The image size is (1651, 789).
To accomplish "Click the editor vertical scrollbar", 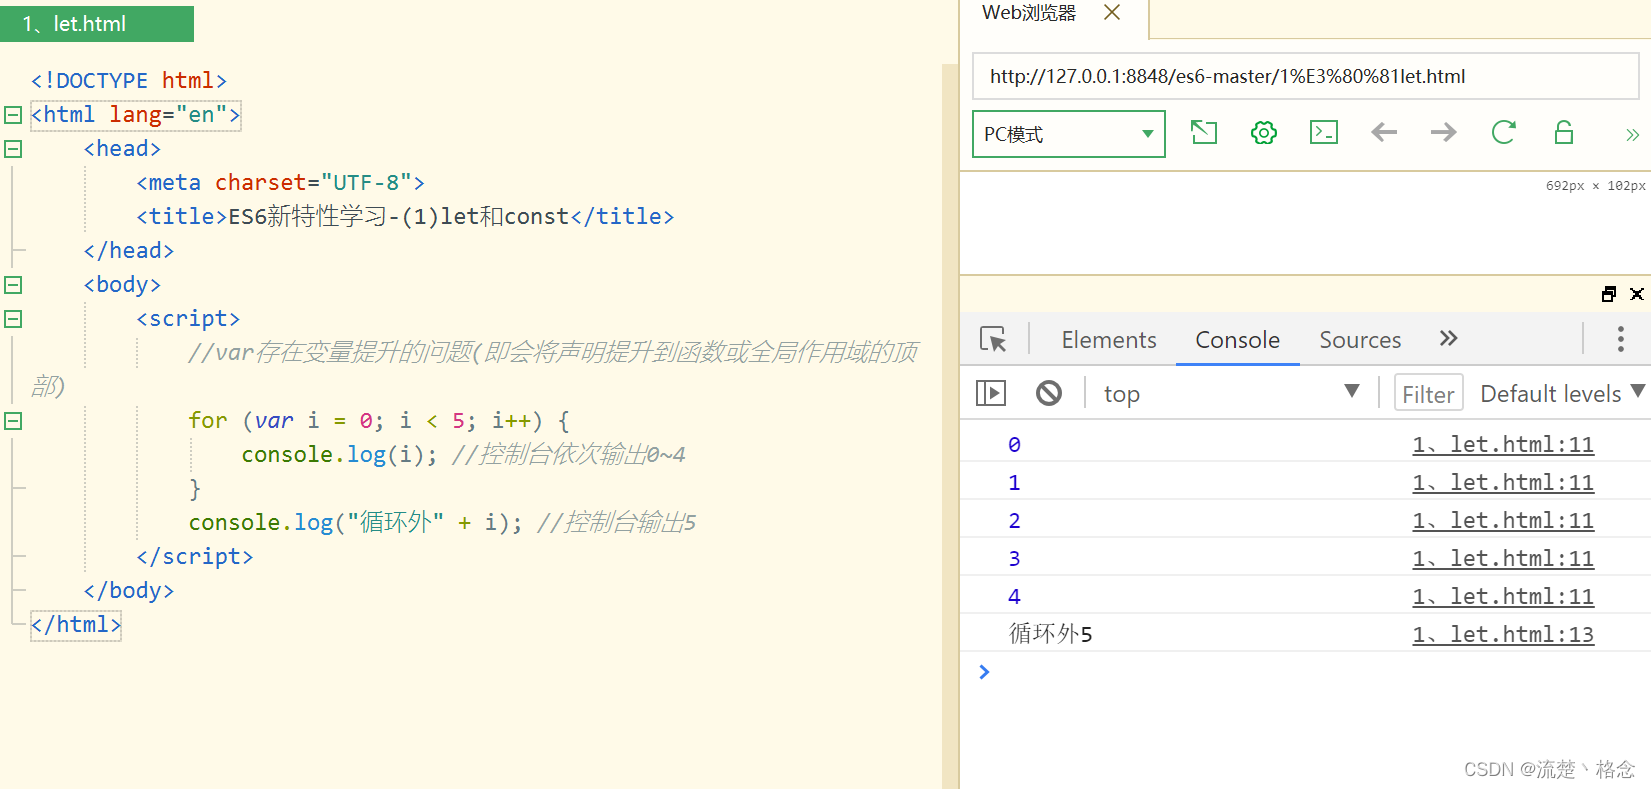I will pyautogui.click(x=950, y=426).
